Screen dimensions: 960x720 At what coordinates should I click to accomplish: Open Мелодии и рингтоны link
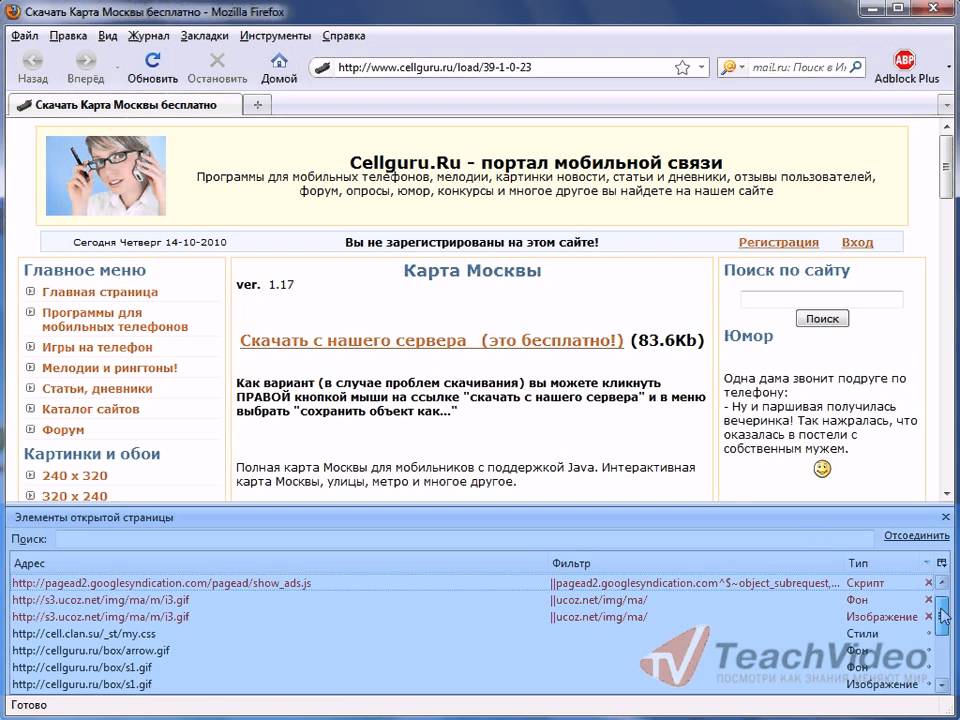coord(110,368)
